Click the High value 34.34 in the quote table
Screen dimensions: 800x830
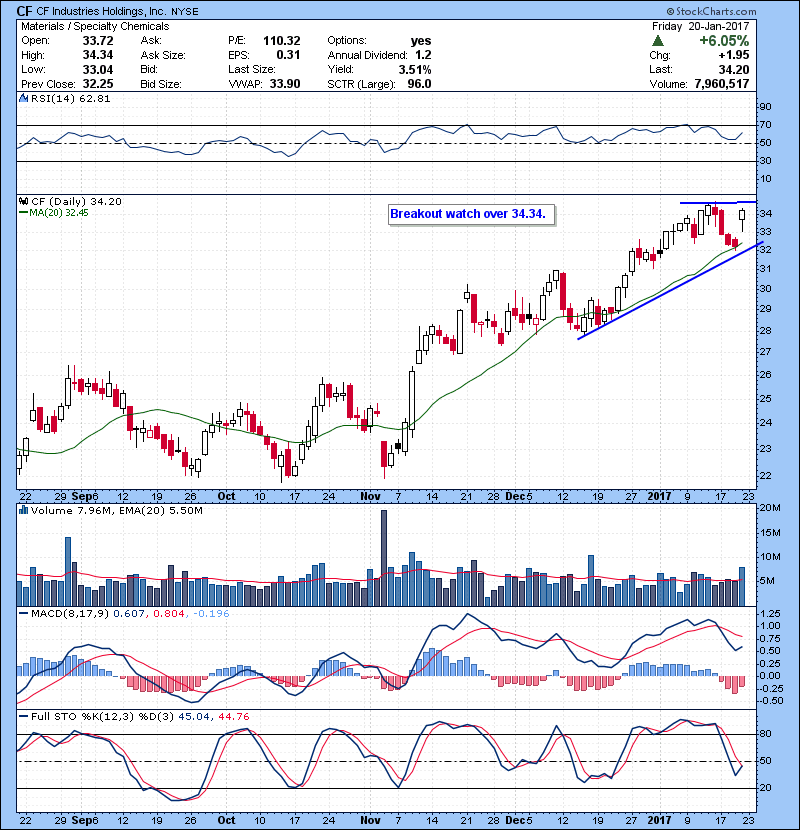click(98, 55)
